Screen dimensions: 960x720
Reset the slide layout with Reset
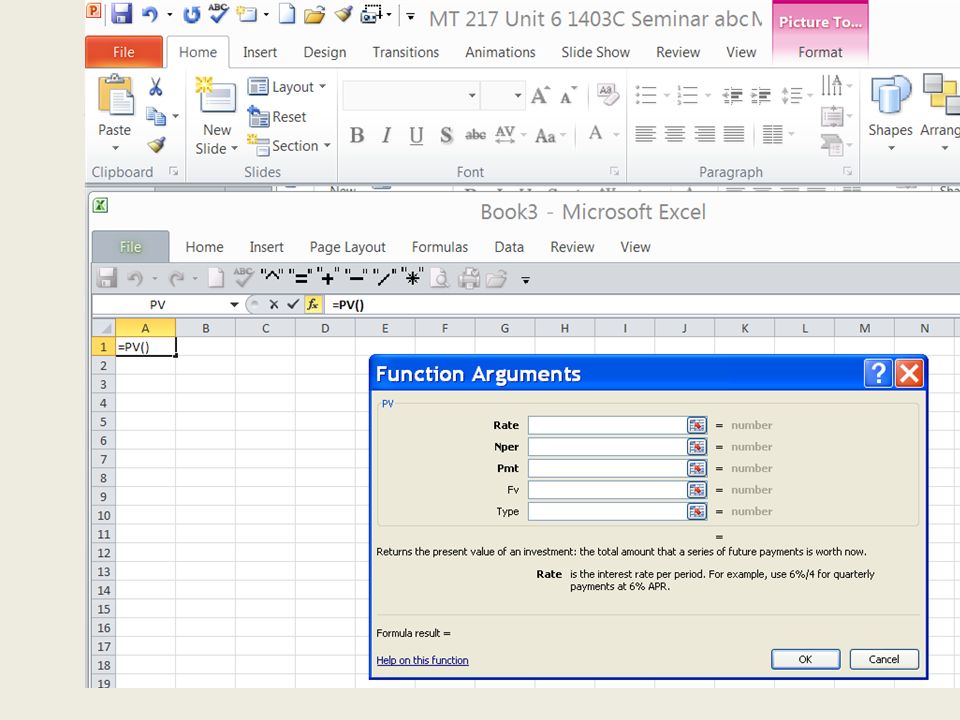pyautogui.click(x=277, y=116)
